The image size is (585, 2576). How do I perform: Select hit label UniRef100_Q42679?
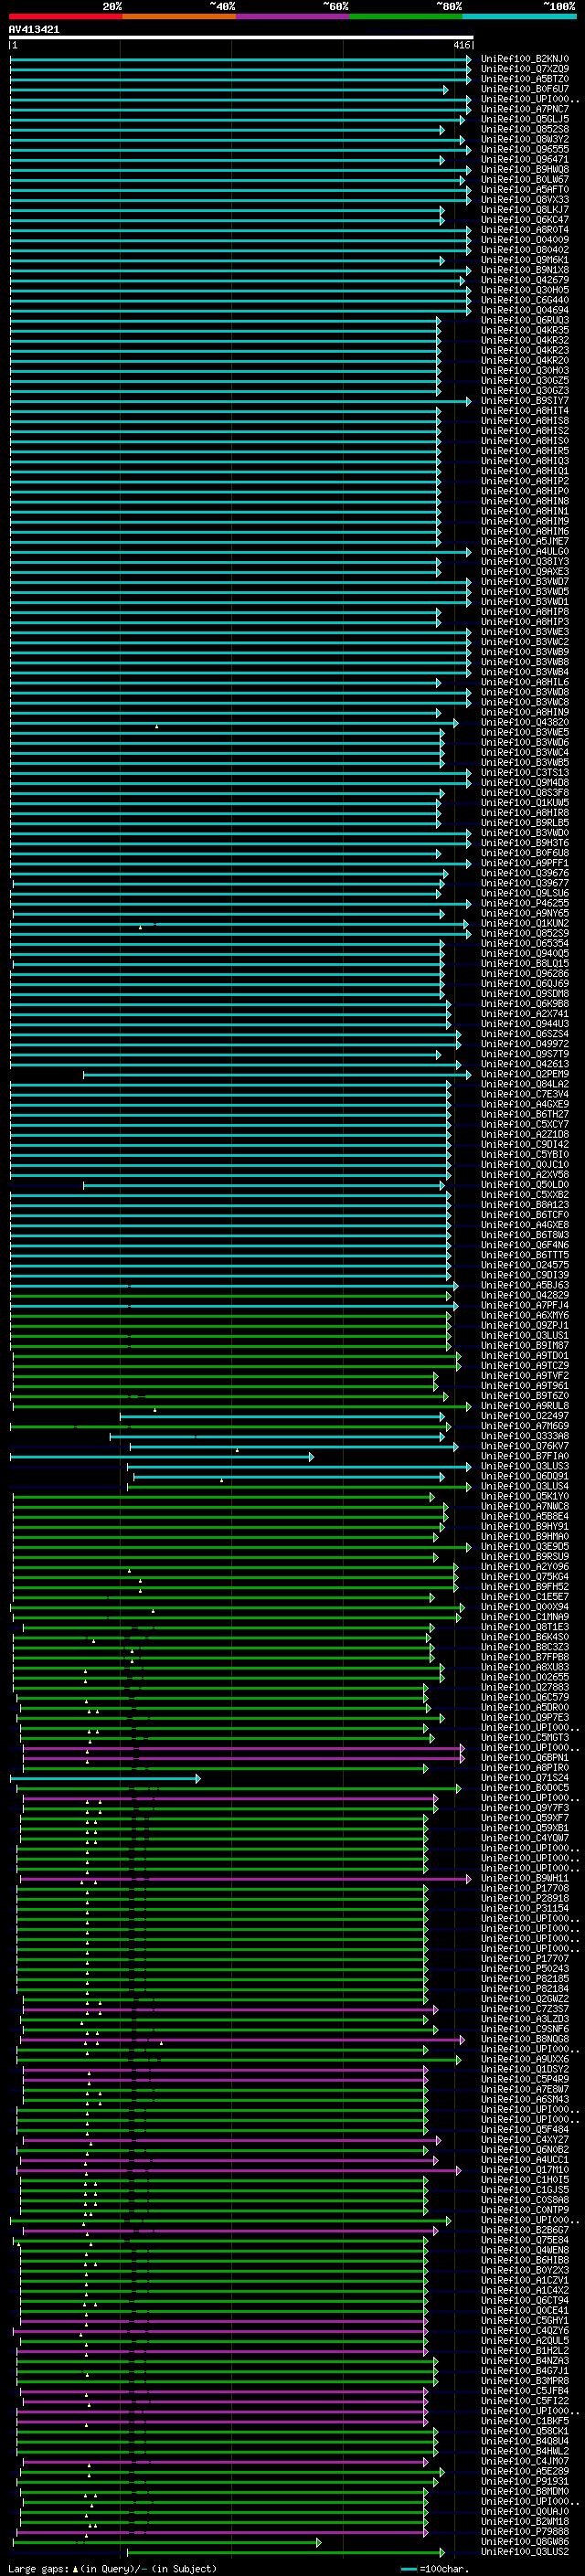pyautogui.click(x=525, y=280)
